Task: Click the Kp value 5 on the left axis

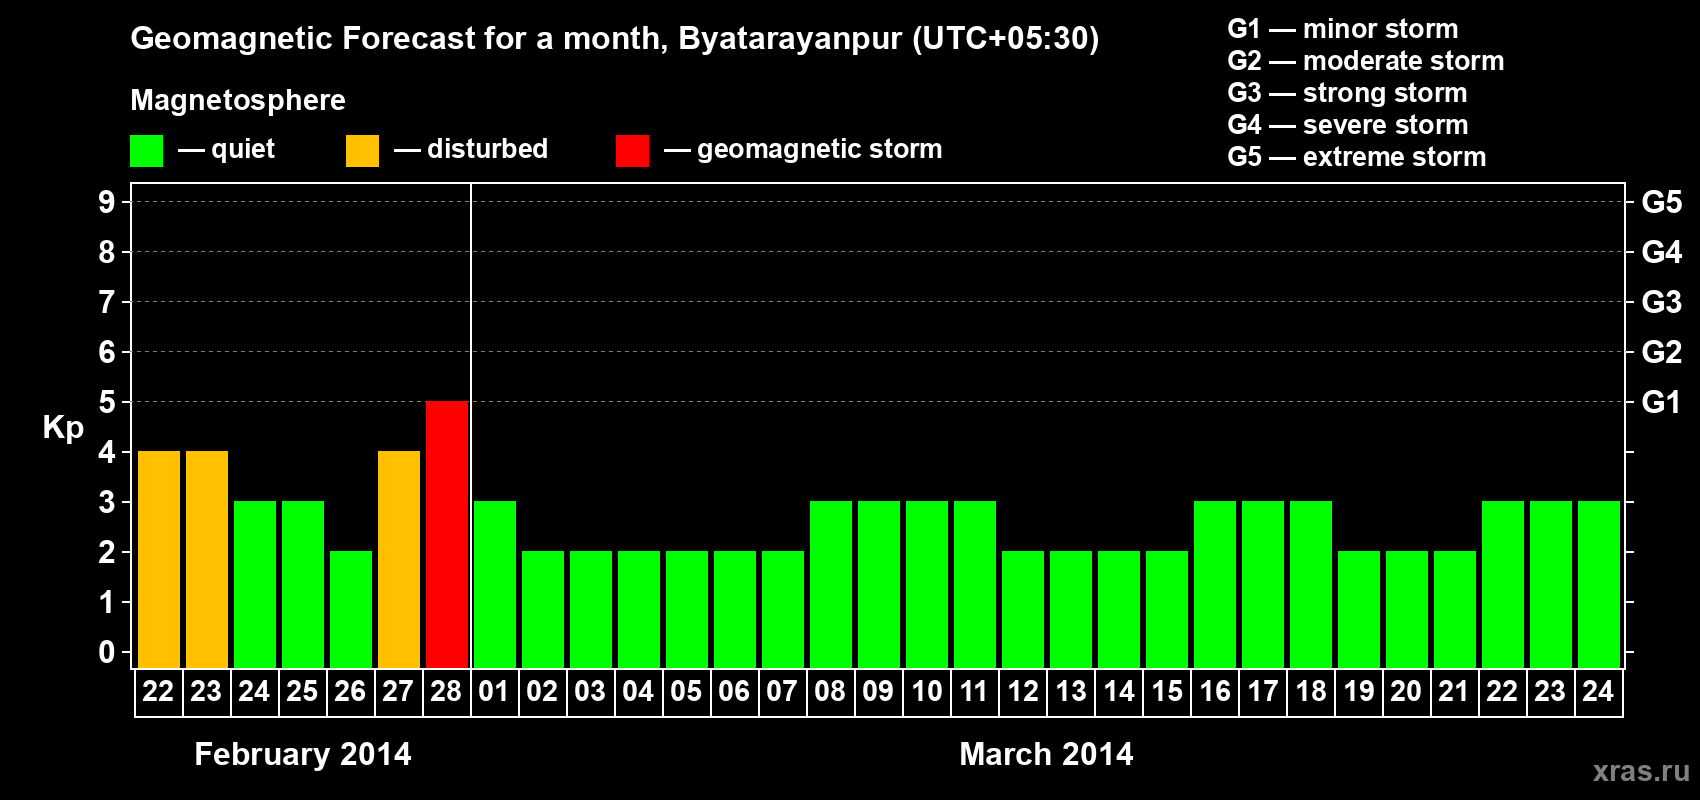Action: coord(107,402)
